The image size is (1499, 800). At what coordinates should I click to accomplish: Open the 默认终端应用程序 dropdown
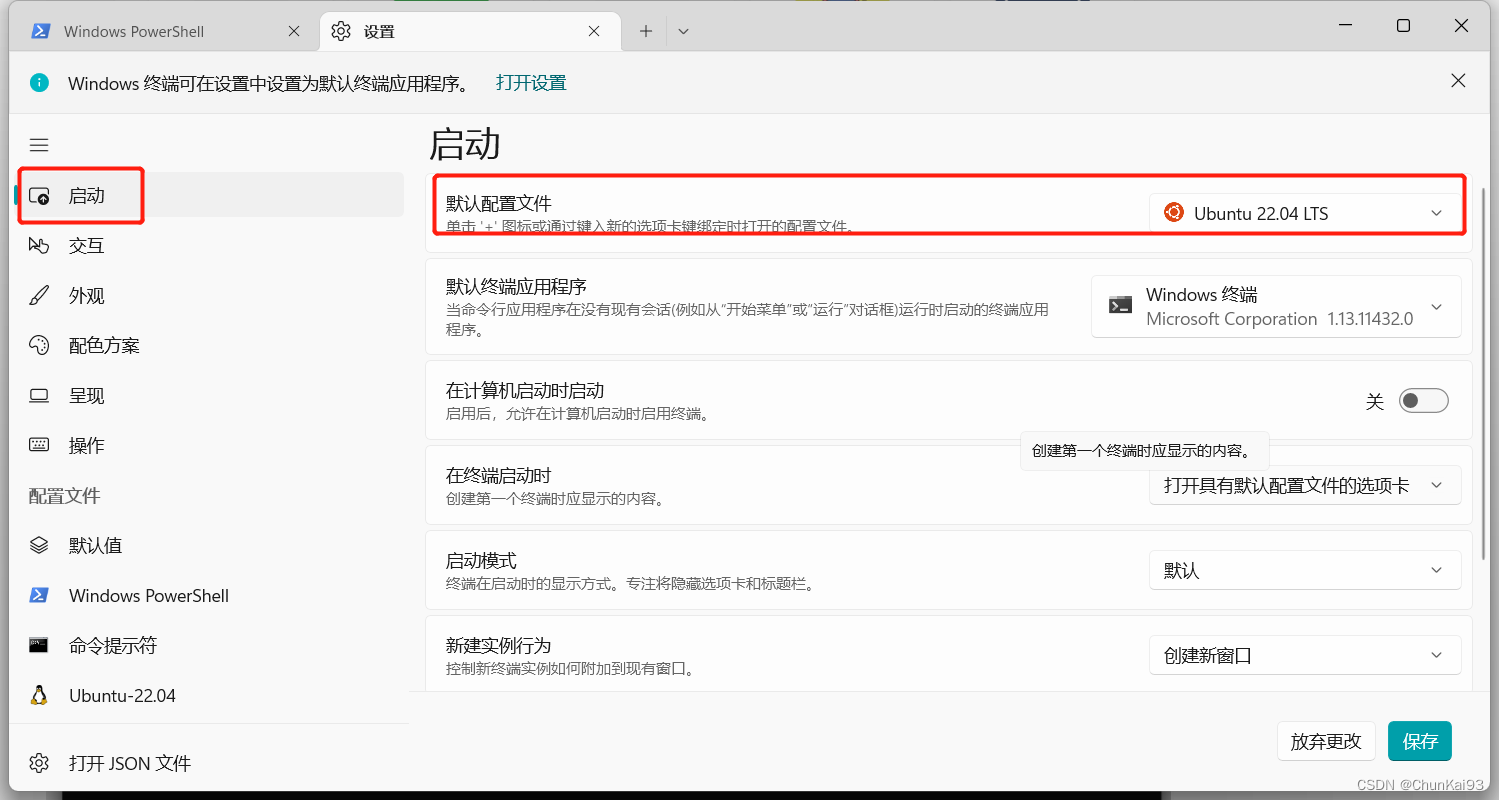(1276, 306)
